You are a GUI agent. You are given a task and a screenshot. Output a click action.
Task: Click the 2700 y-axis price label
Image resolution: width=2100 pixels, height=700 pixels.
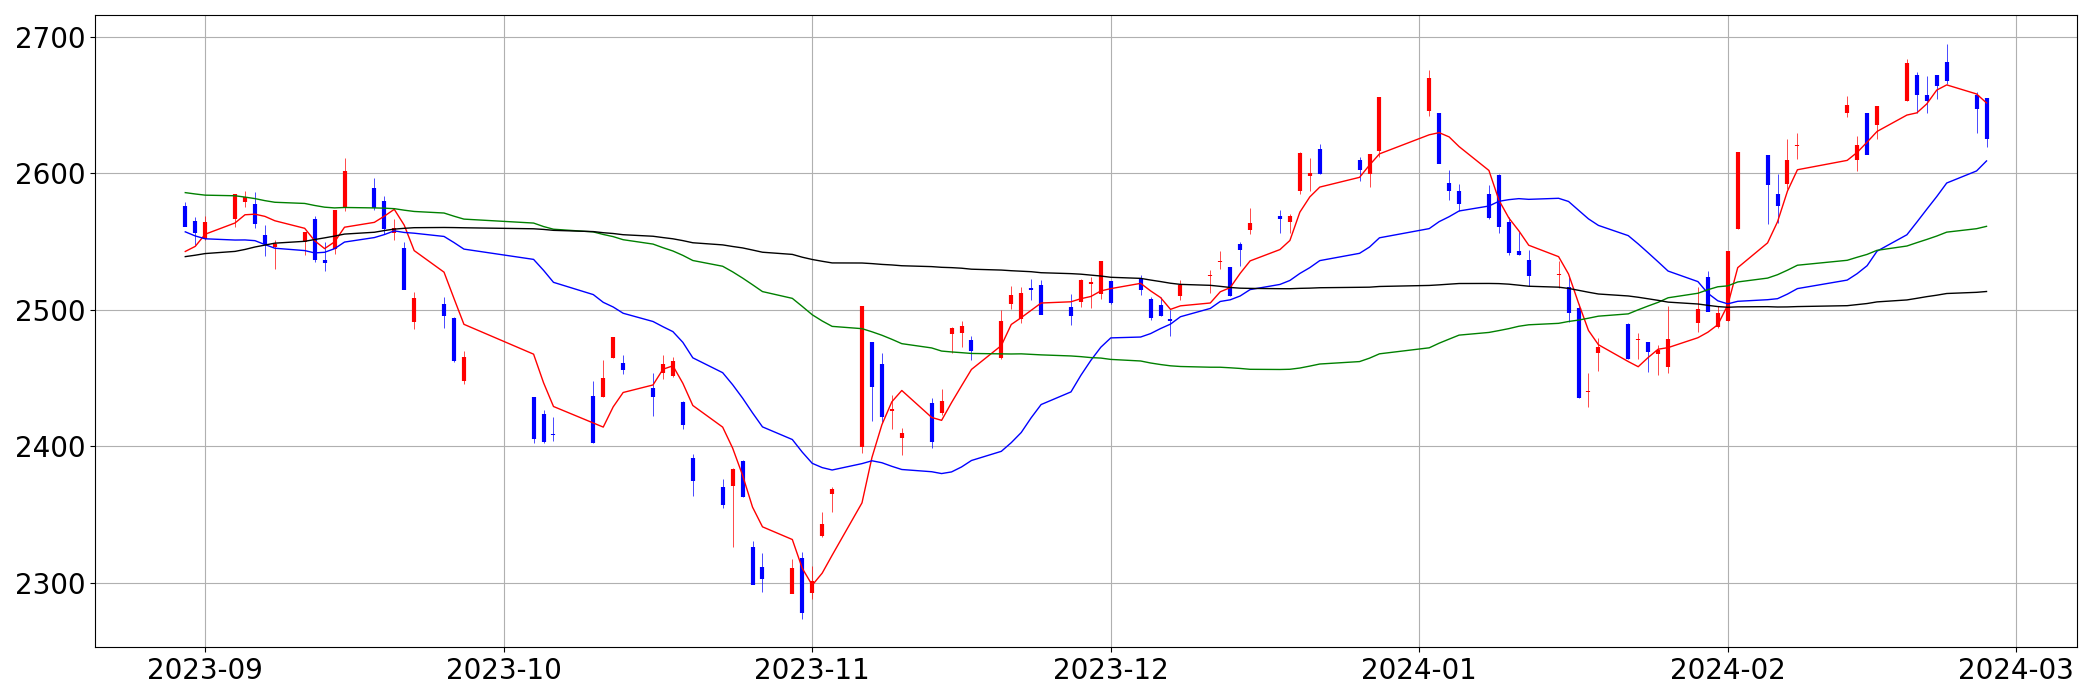point(50,38)
